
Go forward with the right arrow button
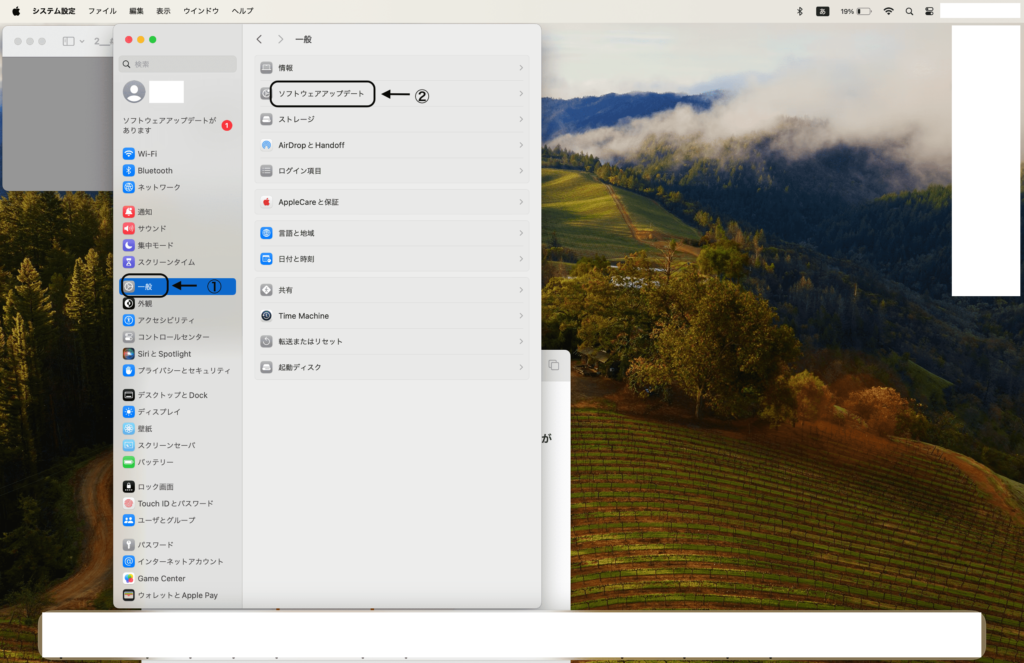click(281, 39)
